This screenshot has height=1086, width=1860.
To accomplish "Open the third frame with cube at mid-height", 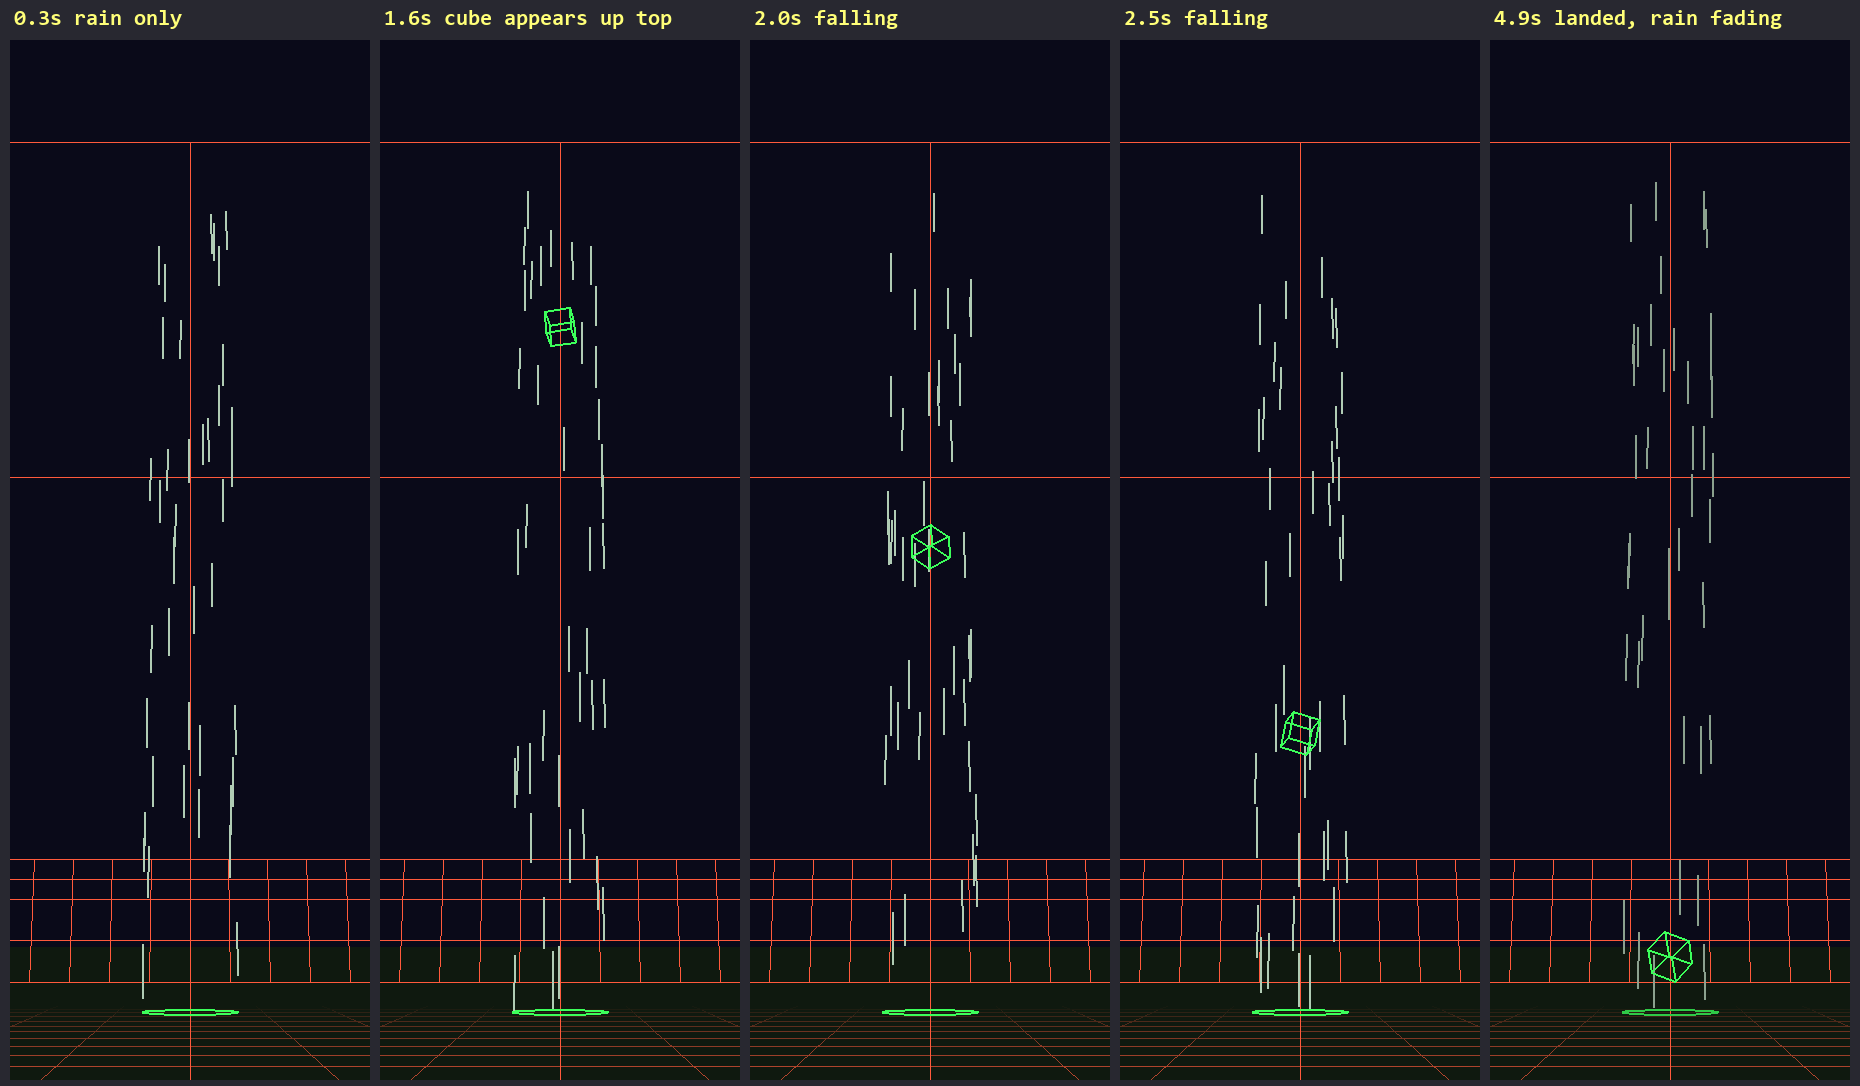I will pyautogui.click(x=930, y=560).
